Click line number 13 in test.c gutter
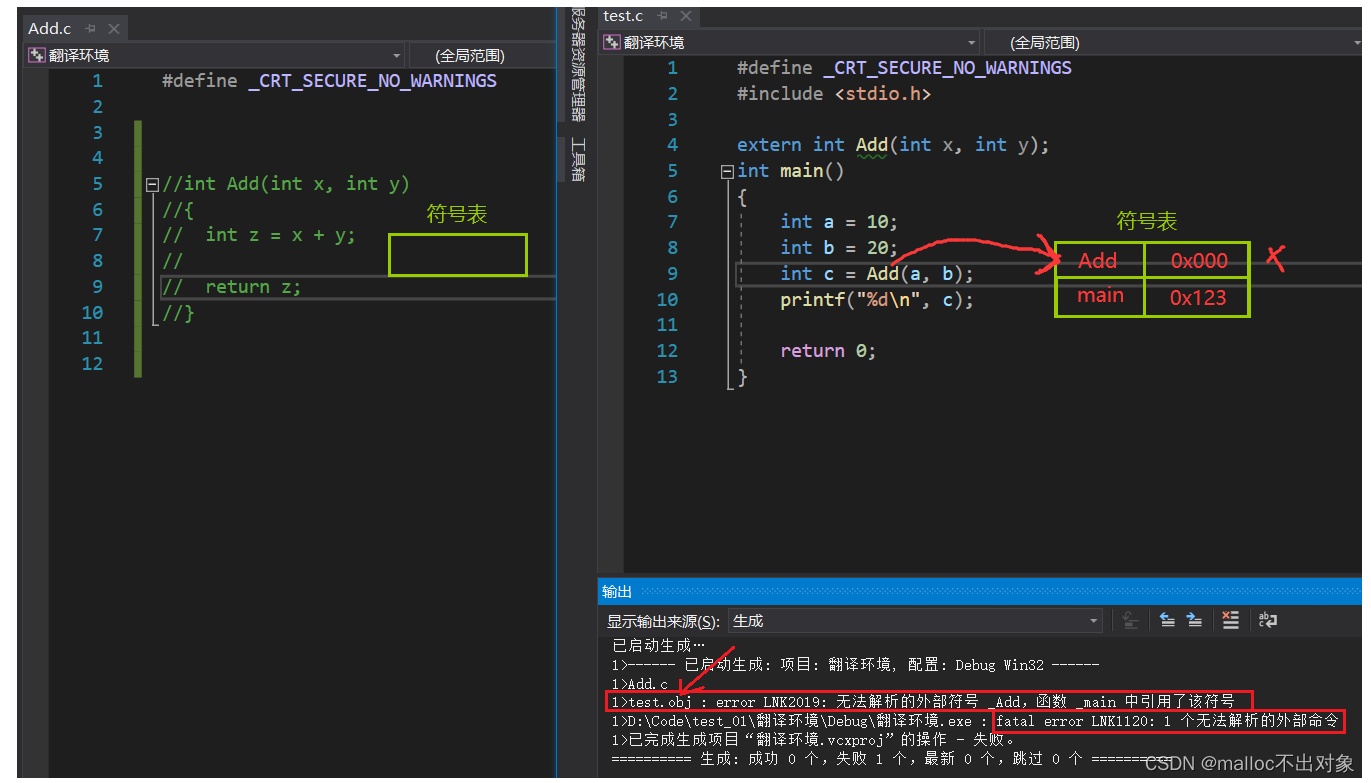Image resolution: width=1371 pixels, height=783 pixels. coord(667,377)
